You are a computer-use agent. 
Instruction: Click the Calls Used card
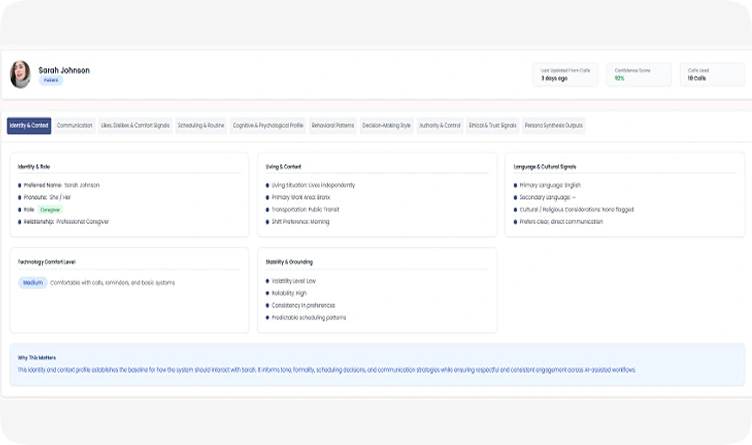click(x=712, y=74)
